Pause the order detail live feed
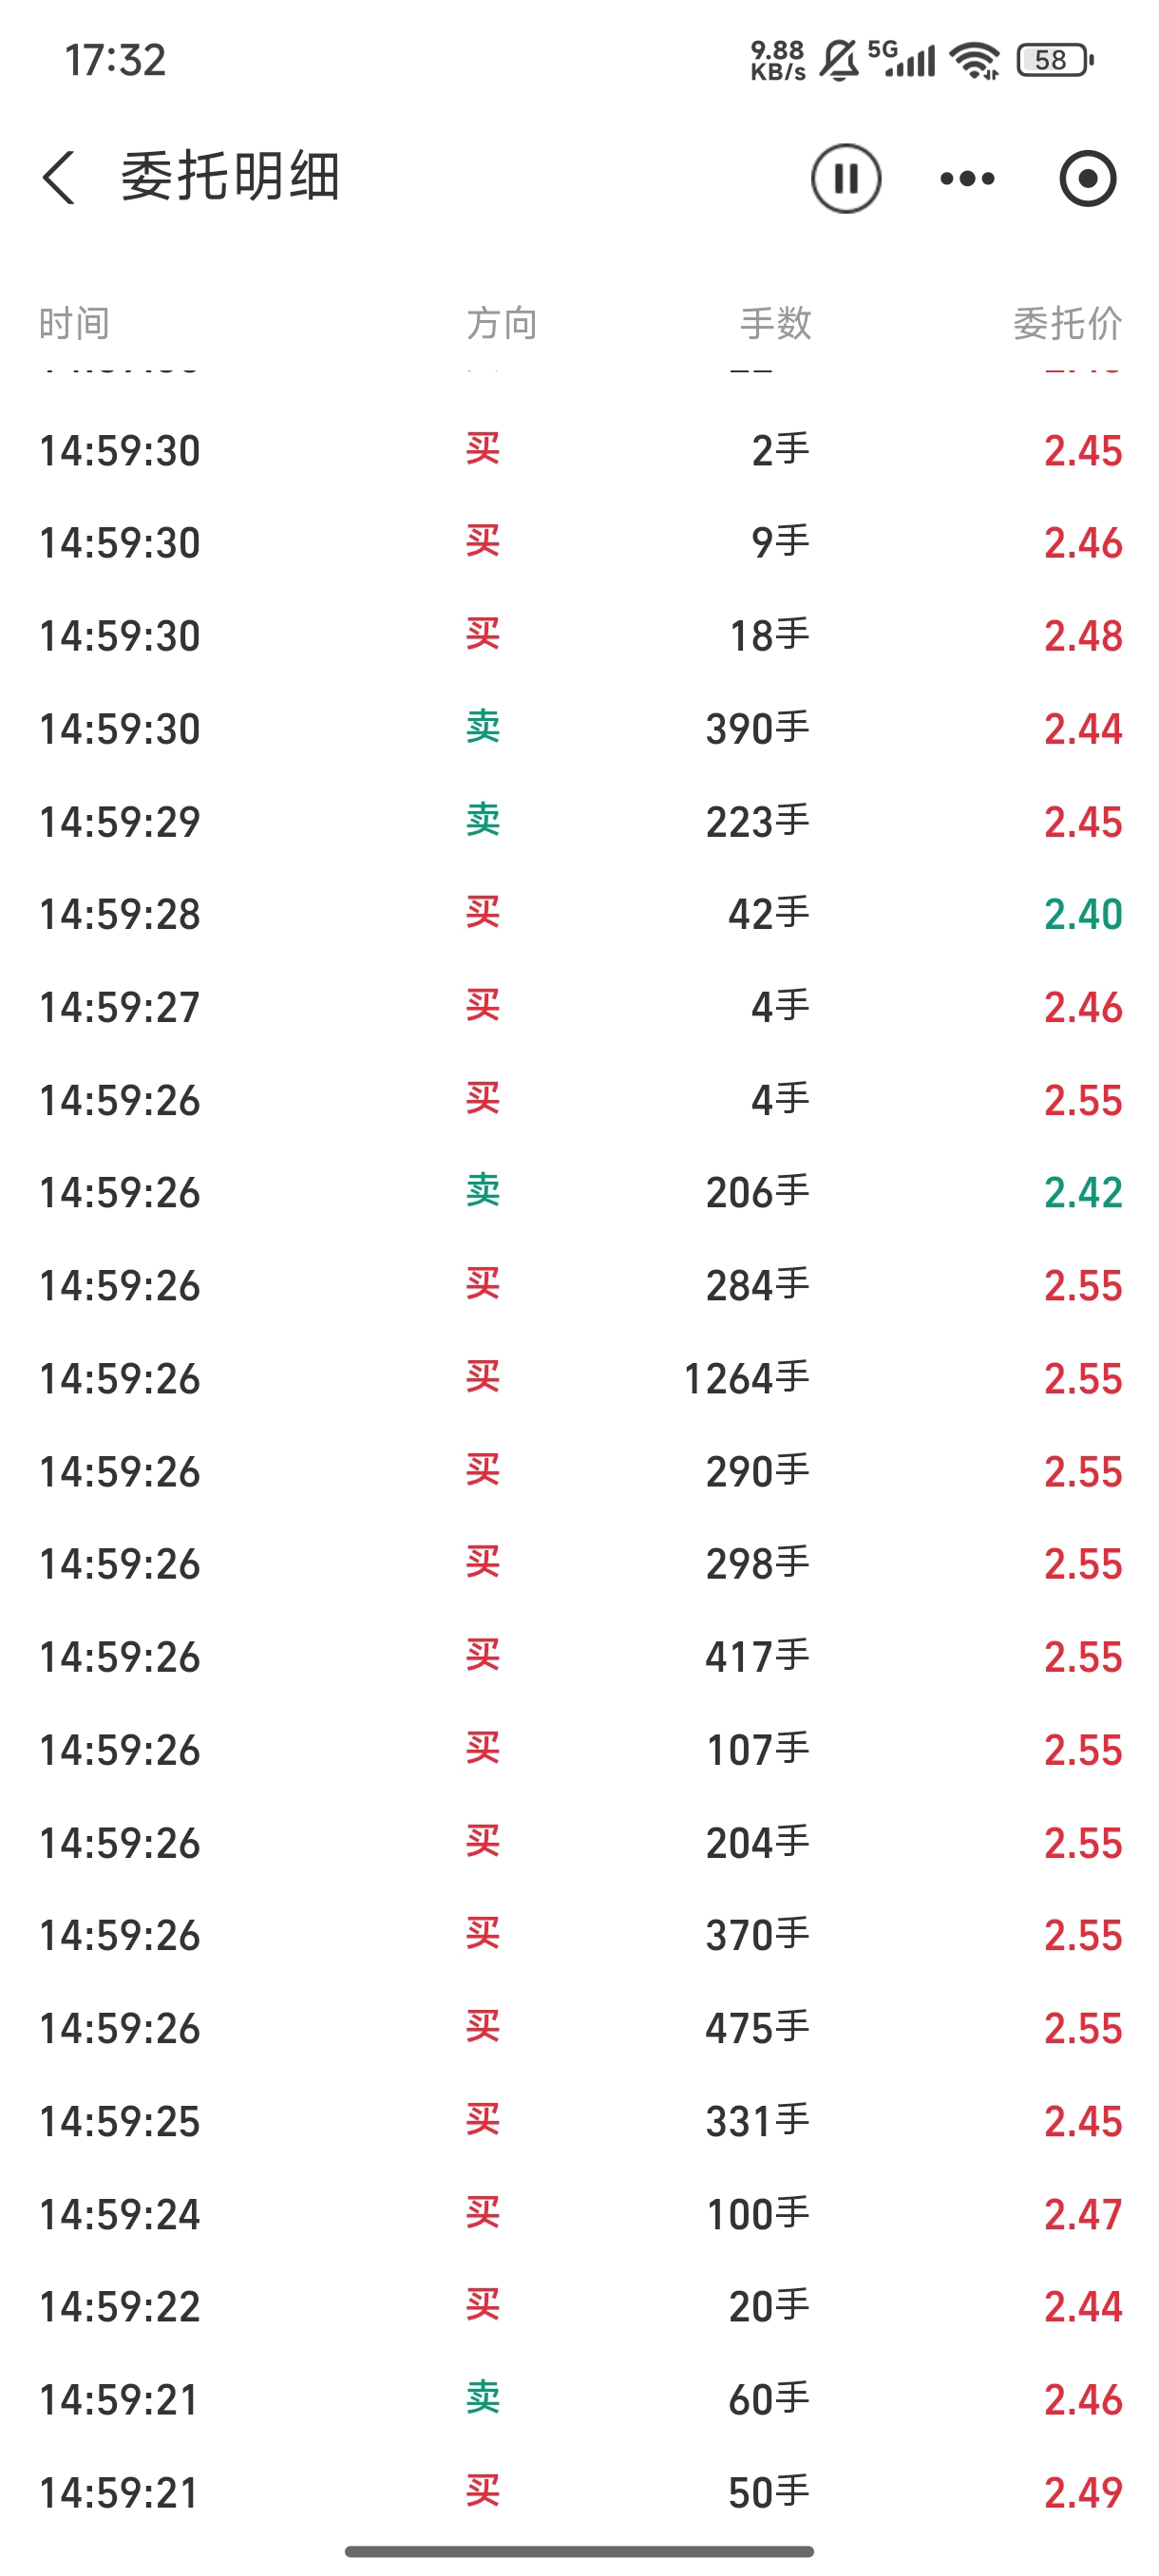 pos(845,179)
